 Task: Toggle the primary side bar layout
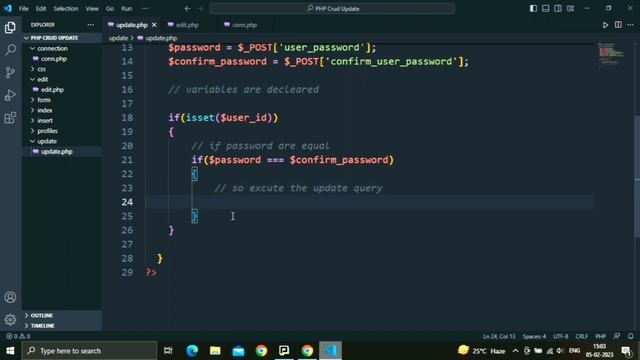(533, 8)
